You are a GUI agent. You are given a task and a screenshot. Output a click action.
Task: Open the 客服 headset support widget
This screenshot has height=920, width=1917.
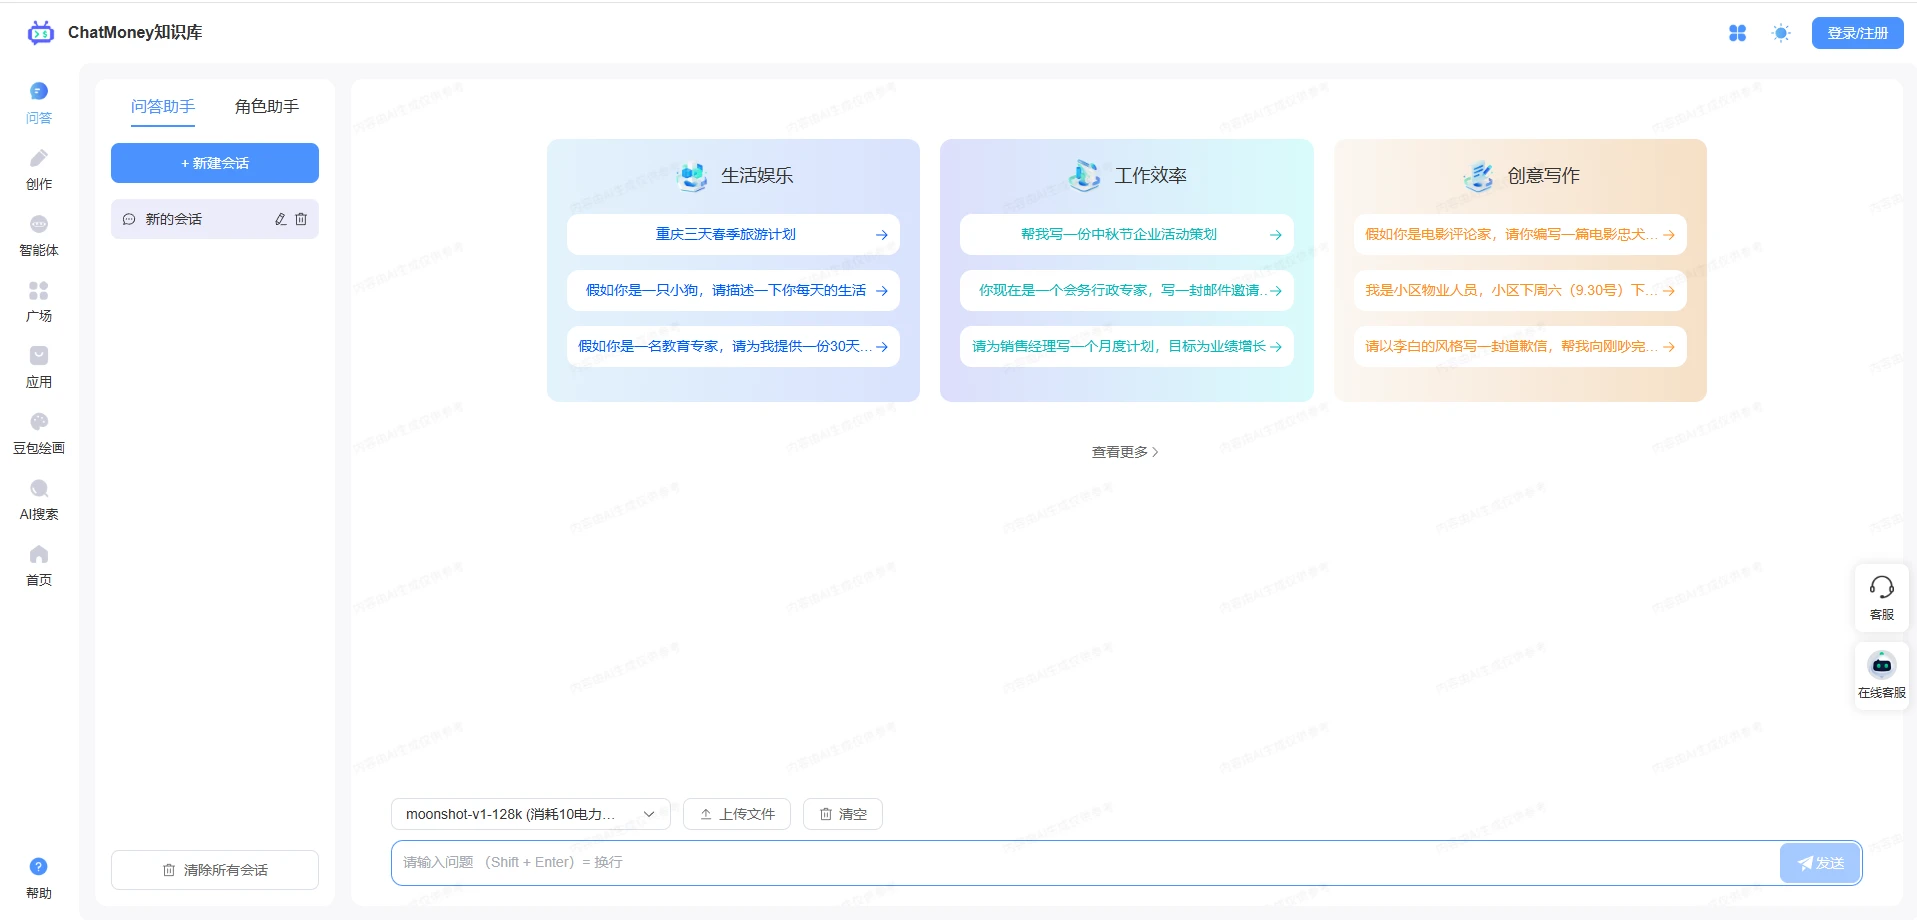1882,597
